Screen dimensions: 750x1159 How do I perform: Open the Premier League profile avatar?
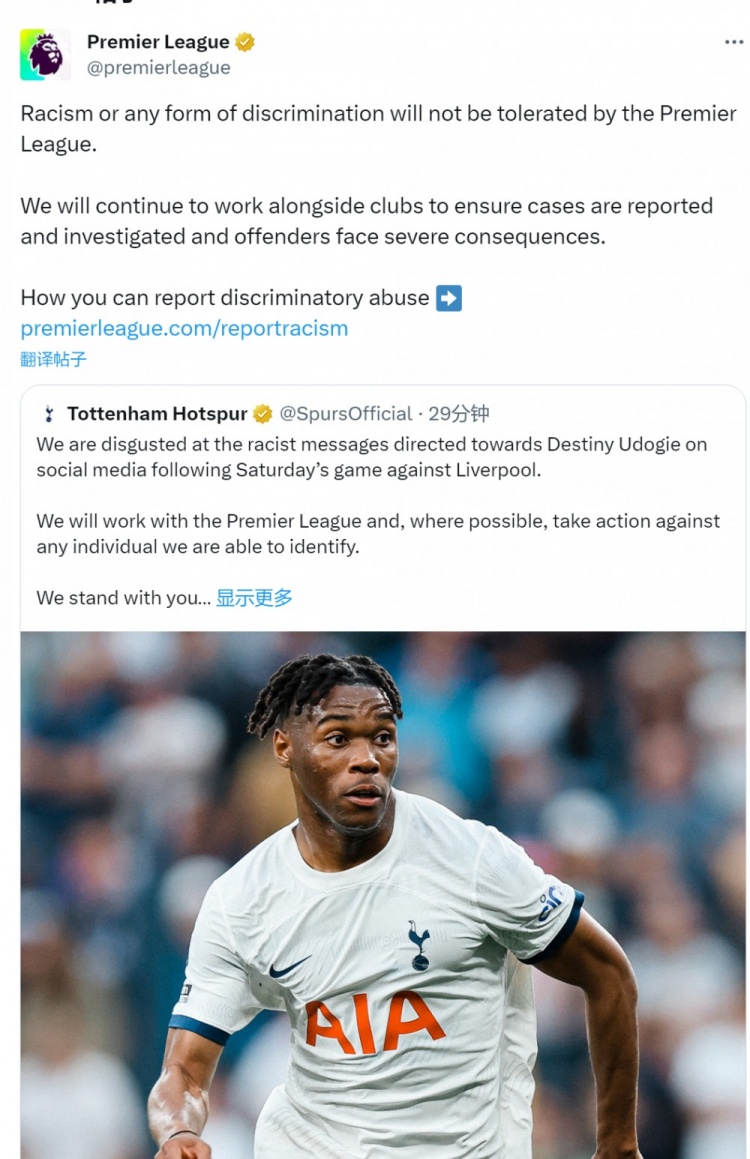coord(45,54)
